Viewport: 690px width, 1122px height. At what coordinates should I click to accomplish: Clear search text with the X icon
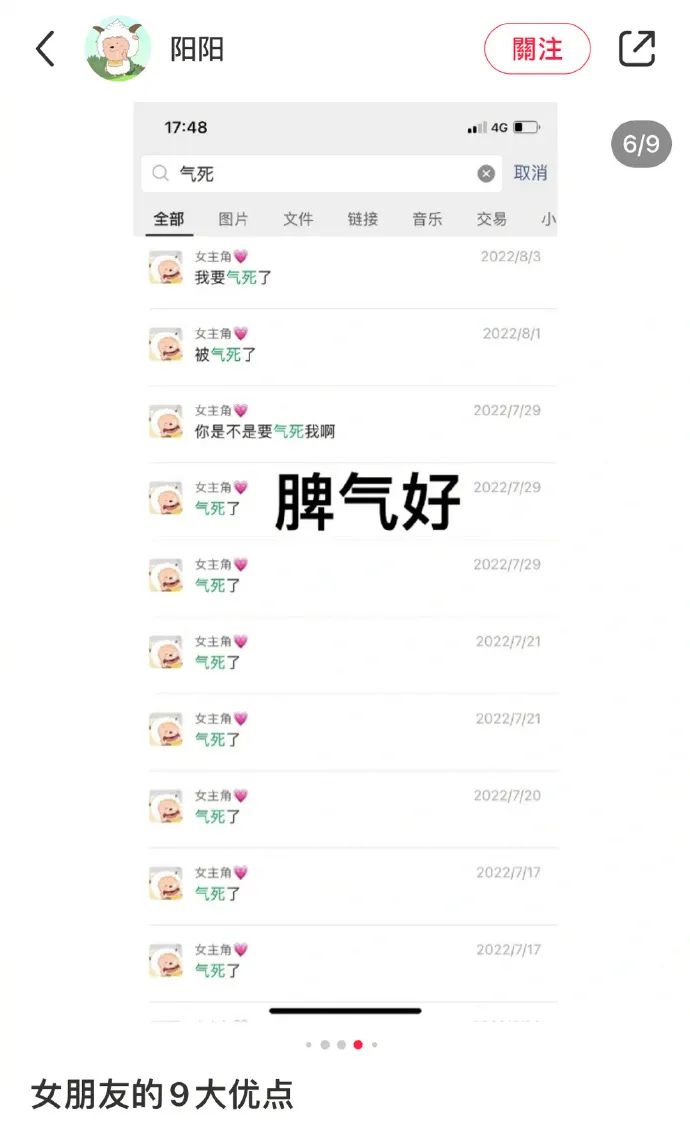[x=486, y=173]
